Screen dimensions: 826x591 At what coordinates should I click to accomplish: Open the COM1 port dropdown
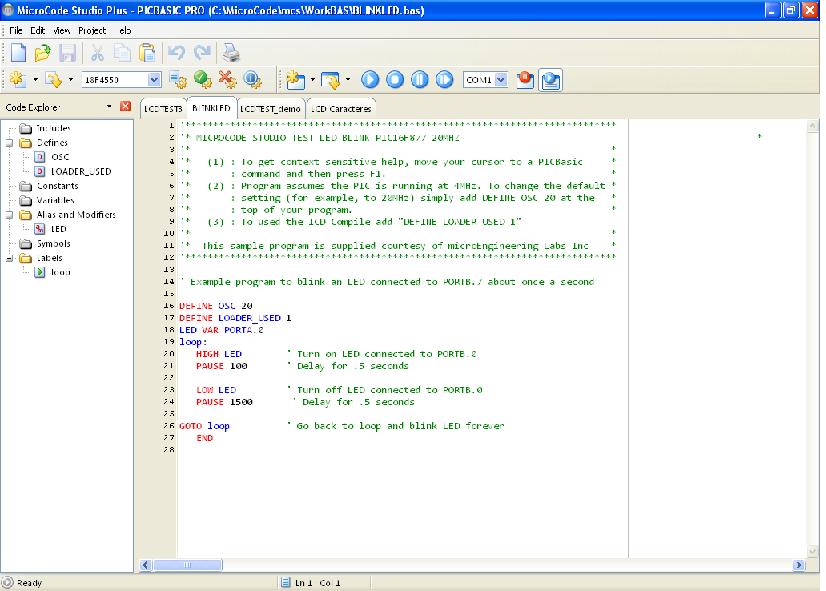[499, 79]
